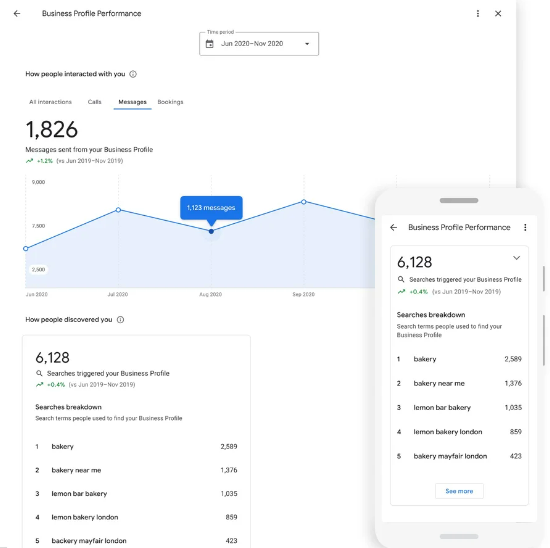550x548 pixels.
Task: Click the 2,589 count in desktop list
Action: click(229, 447)
